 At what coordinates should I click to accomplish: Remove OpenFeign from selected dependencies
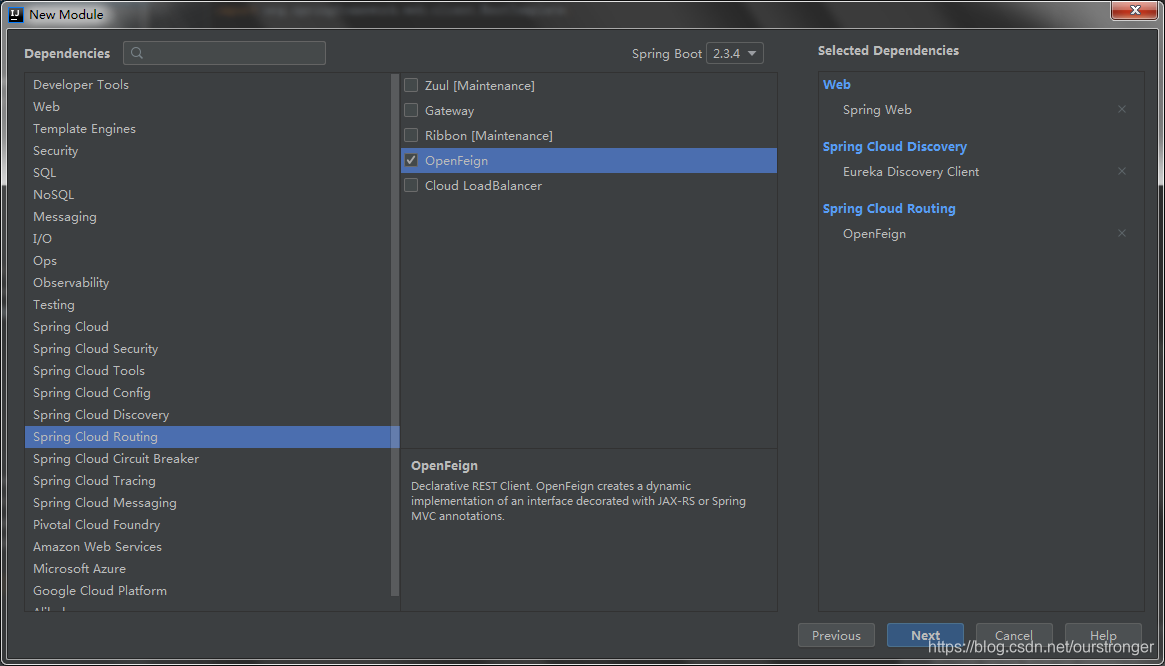click(x=1122, y=233)
